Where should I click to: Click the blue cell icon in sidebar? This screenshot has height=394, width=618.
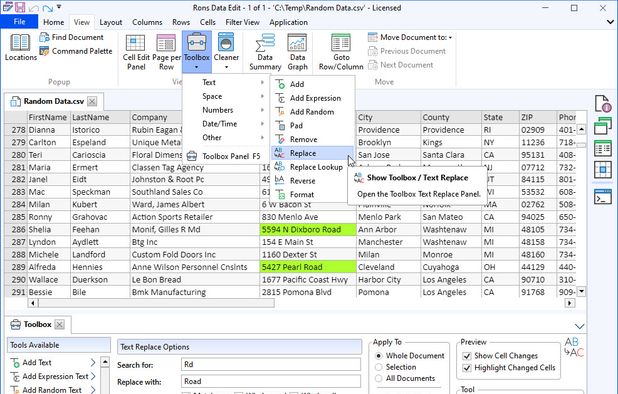(603, 170)
